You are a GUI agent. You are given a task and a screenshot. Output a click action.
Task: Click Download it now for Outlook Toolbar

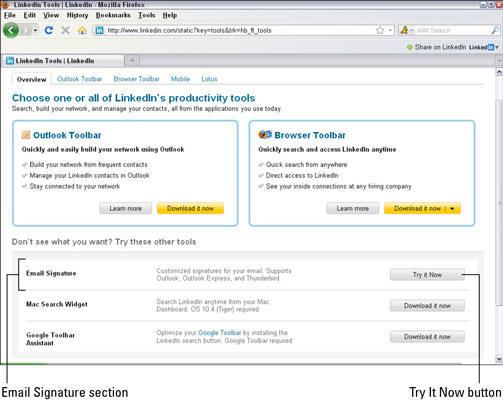pos(190,208)
